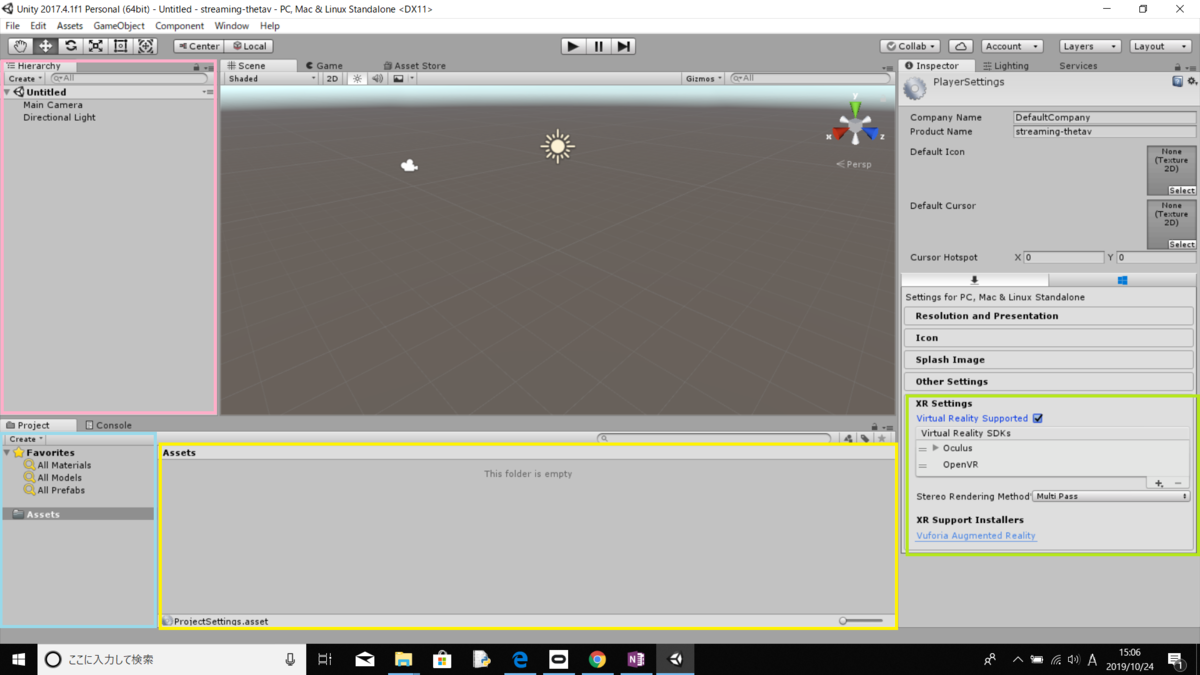This screenshot has height=675, width=1200.
Task: Click the Company Name input field
Action: 1104,117
